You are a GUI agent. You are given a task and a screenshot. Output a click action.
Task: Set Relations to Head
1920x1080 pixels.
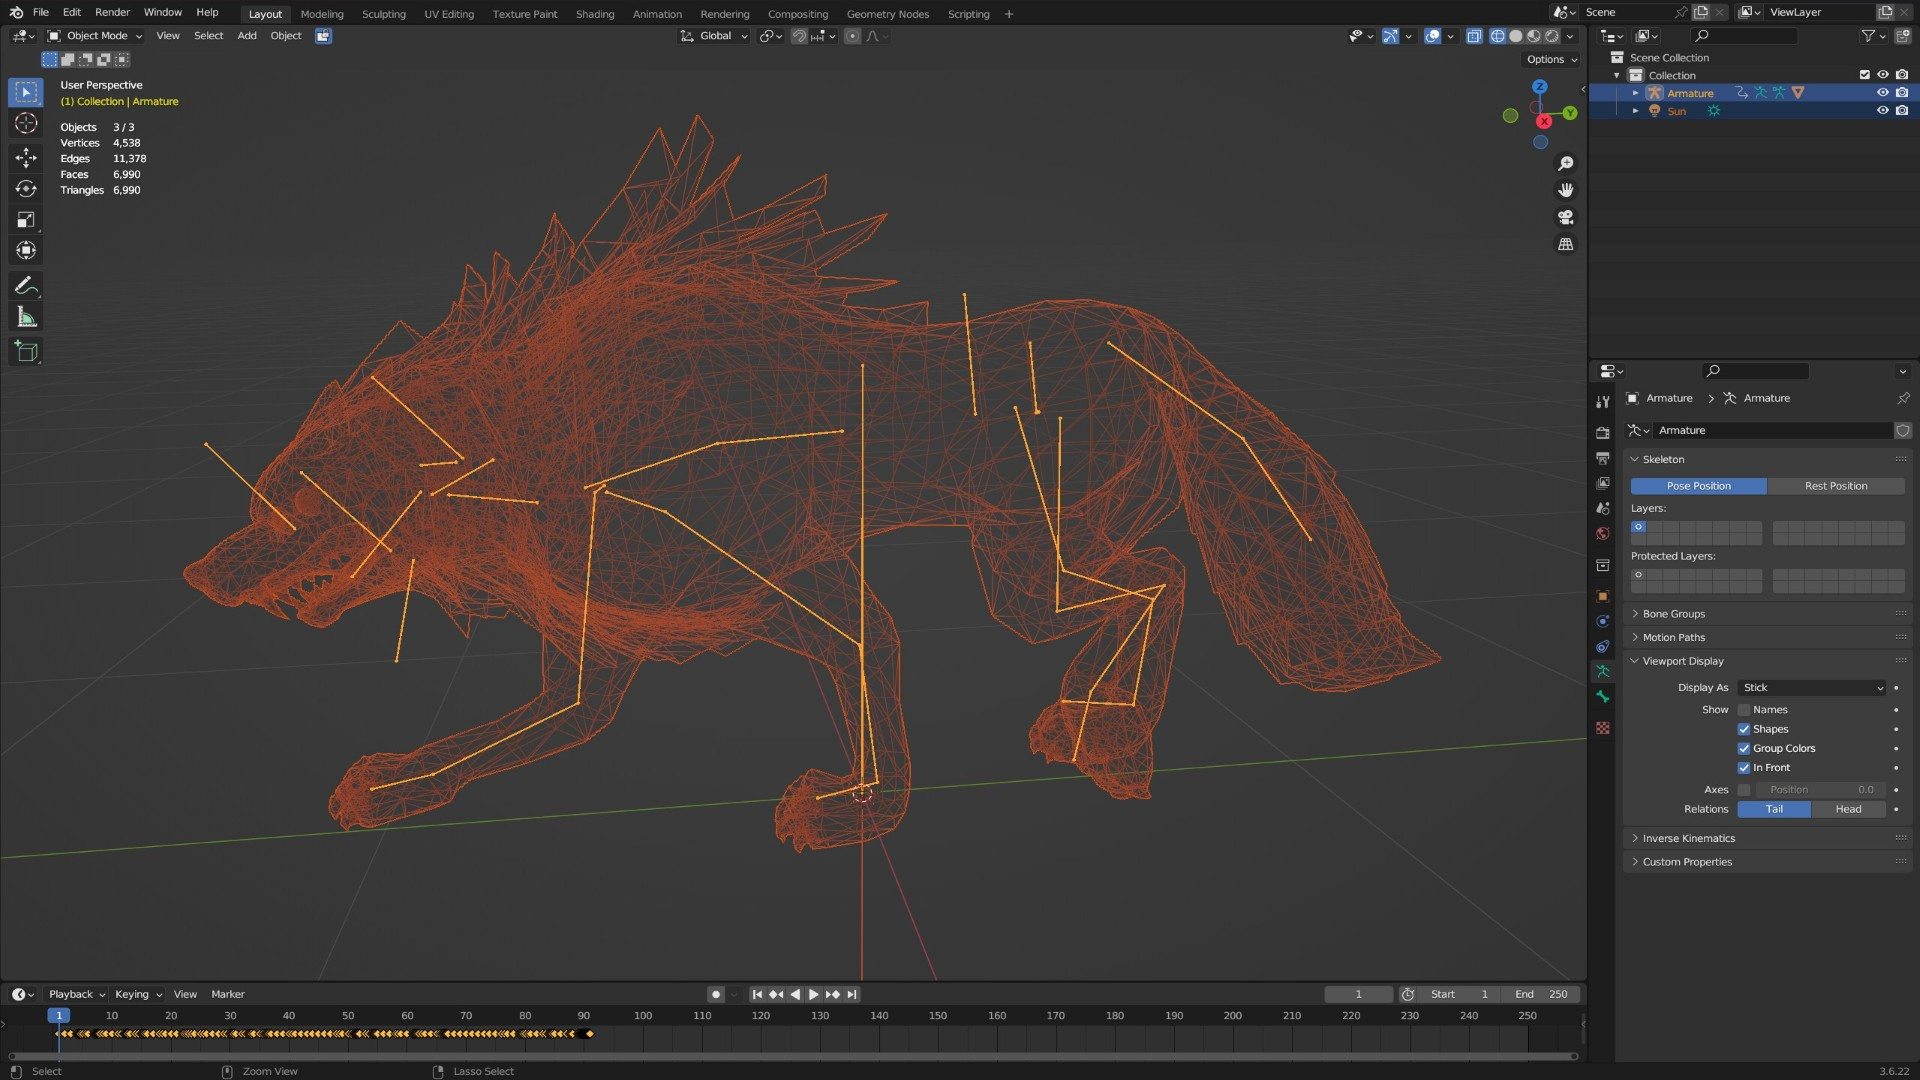tap(1848, 810)
